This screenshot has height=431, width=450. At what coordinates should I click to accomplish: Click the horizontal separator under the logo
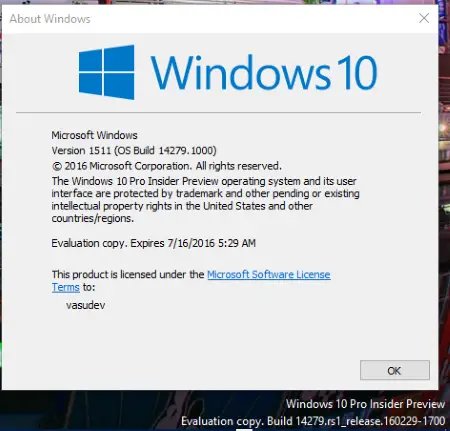click(x=218, y=113)
